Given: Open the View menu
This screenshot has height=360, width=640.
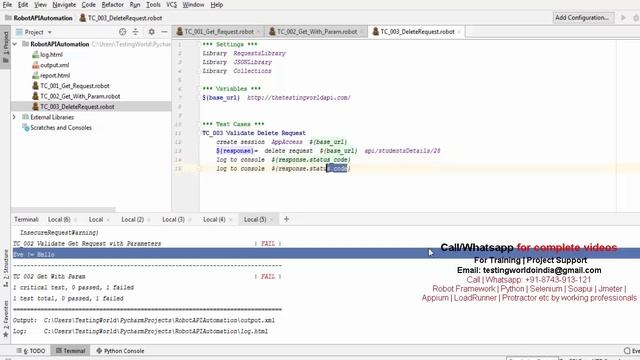Looking at the screenshot, I should [x=40, y=5].
